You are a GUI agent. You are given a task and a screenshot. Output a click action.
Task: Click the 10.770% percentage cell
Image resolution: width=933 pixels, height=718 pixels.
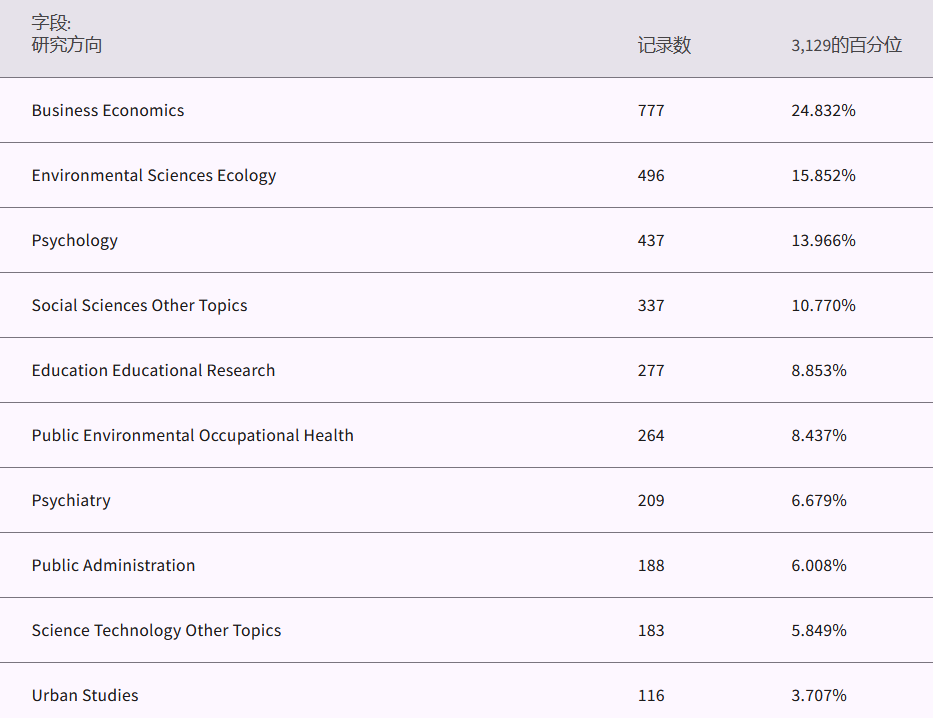[823, 305]
